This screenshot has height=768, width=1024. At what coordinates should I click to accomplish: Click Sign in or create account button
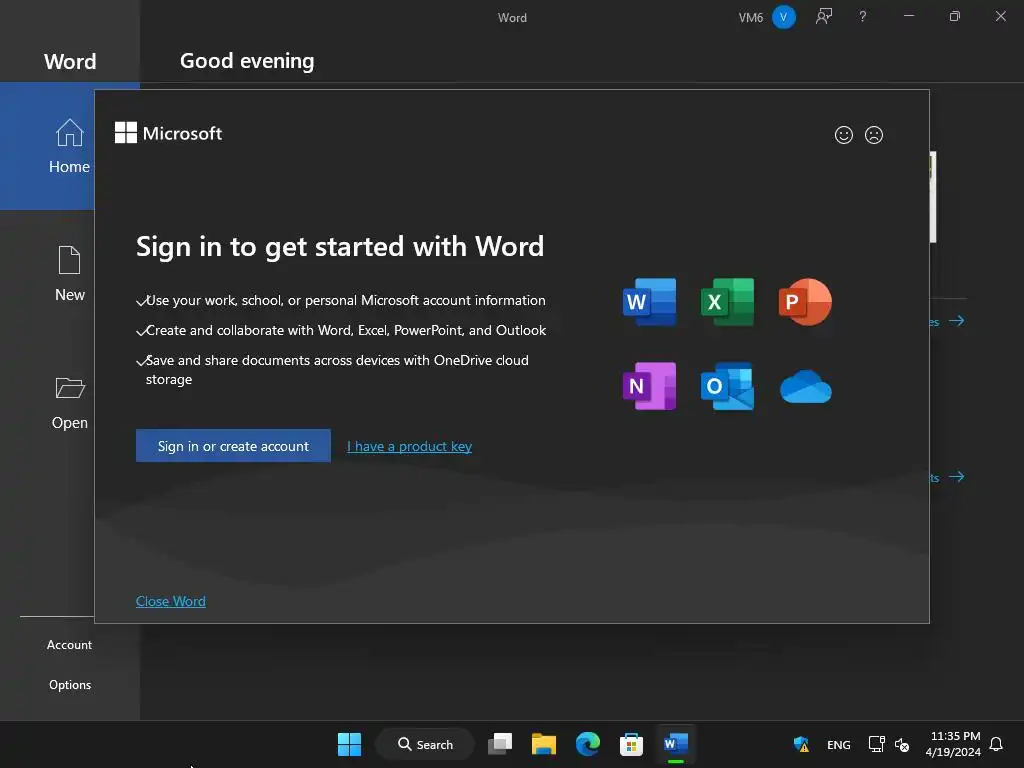pos(233,446)
